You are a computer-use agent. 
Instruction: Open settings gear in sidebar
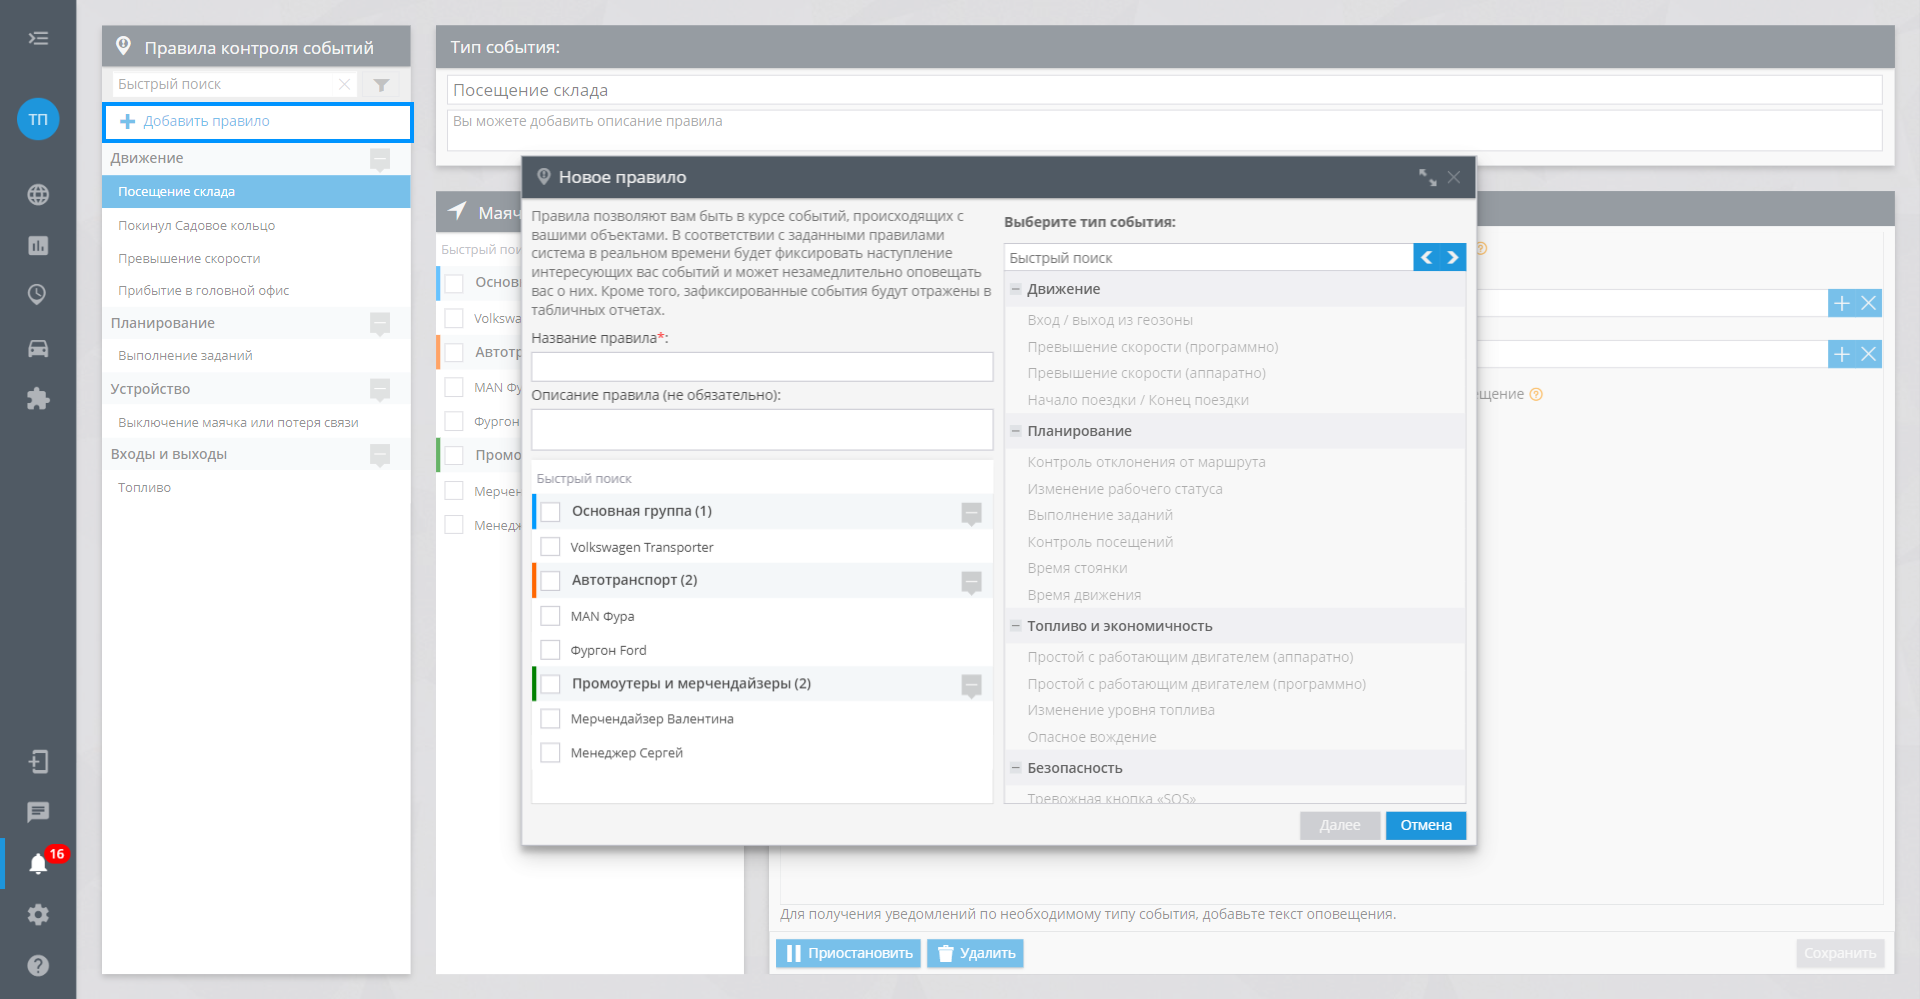(x=38, y=915)
